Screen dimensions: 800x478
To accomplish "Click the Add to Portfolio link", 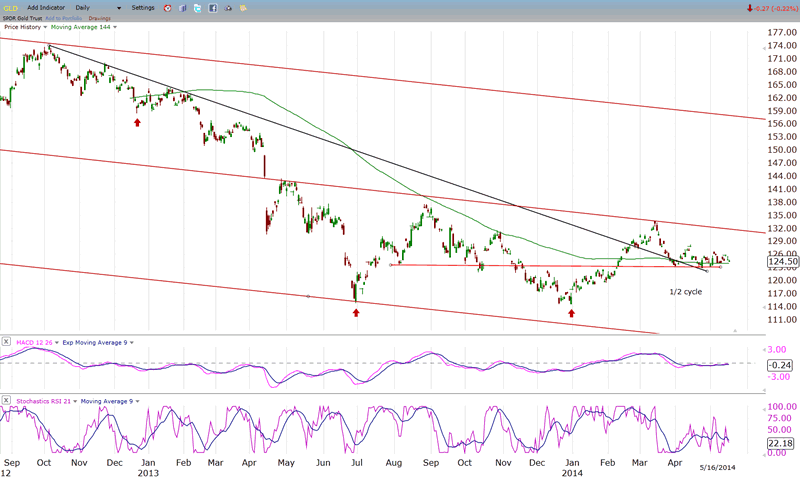I will pos(65,18).
